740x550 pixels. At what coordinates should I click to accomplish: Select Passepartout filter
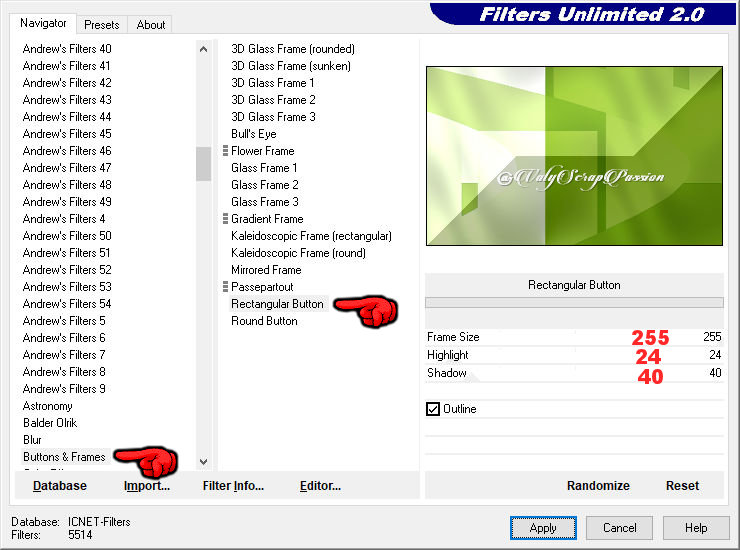click(262, 287)
